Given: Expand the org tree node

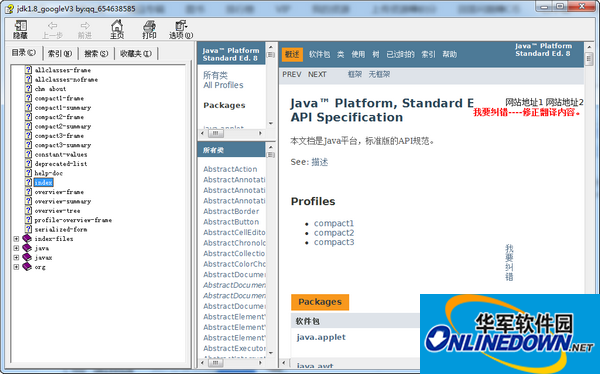Looking at the screenshot, I should click(16, 267).
